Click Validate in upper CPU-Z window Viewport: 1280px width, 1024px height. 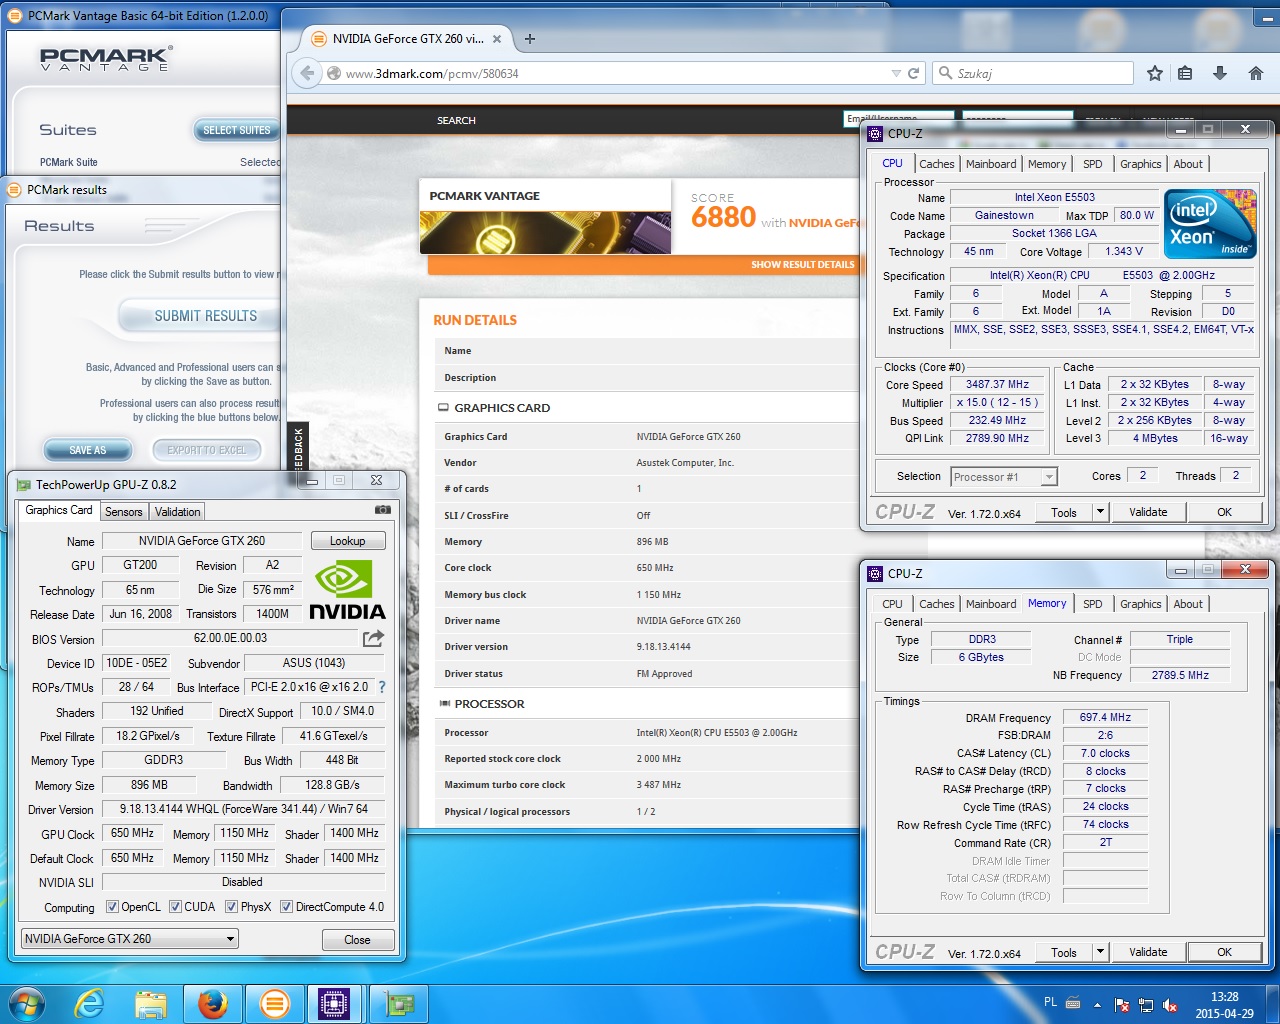(1148, 512)
